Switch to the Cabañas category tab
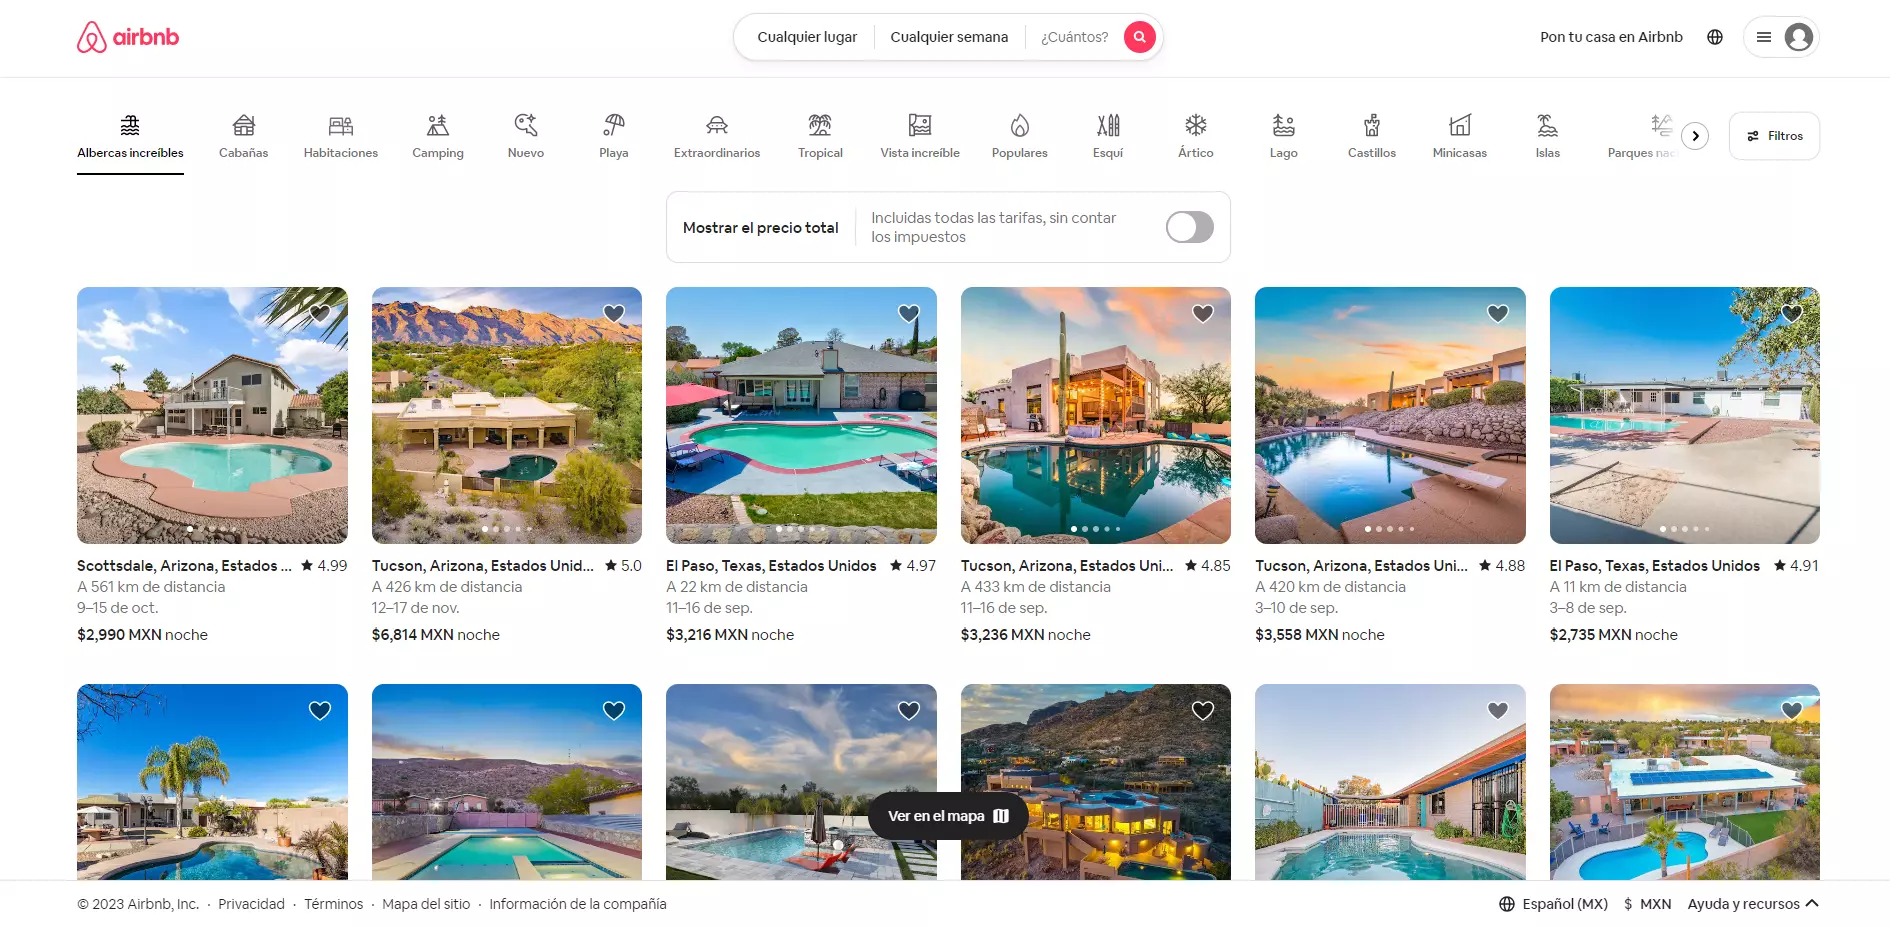 coord(244,136)
